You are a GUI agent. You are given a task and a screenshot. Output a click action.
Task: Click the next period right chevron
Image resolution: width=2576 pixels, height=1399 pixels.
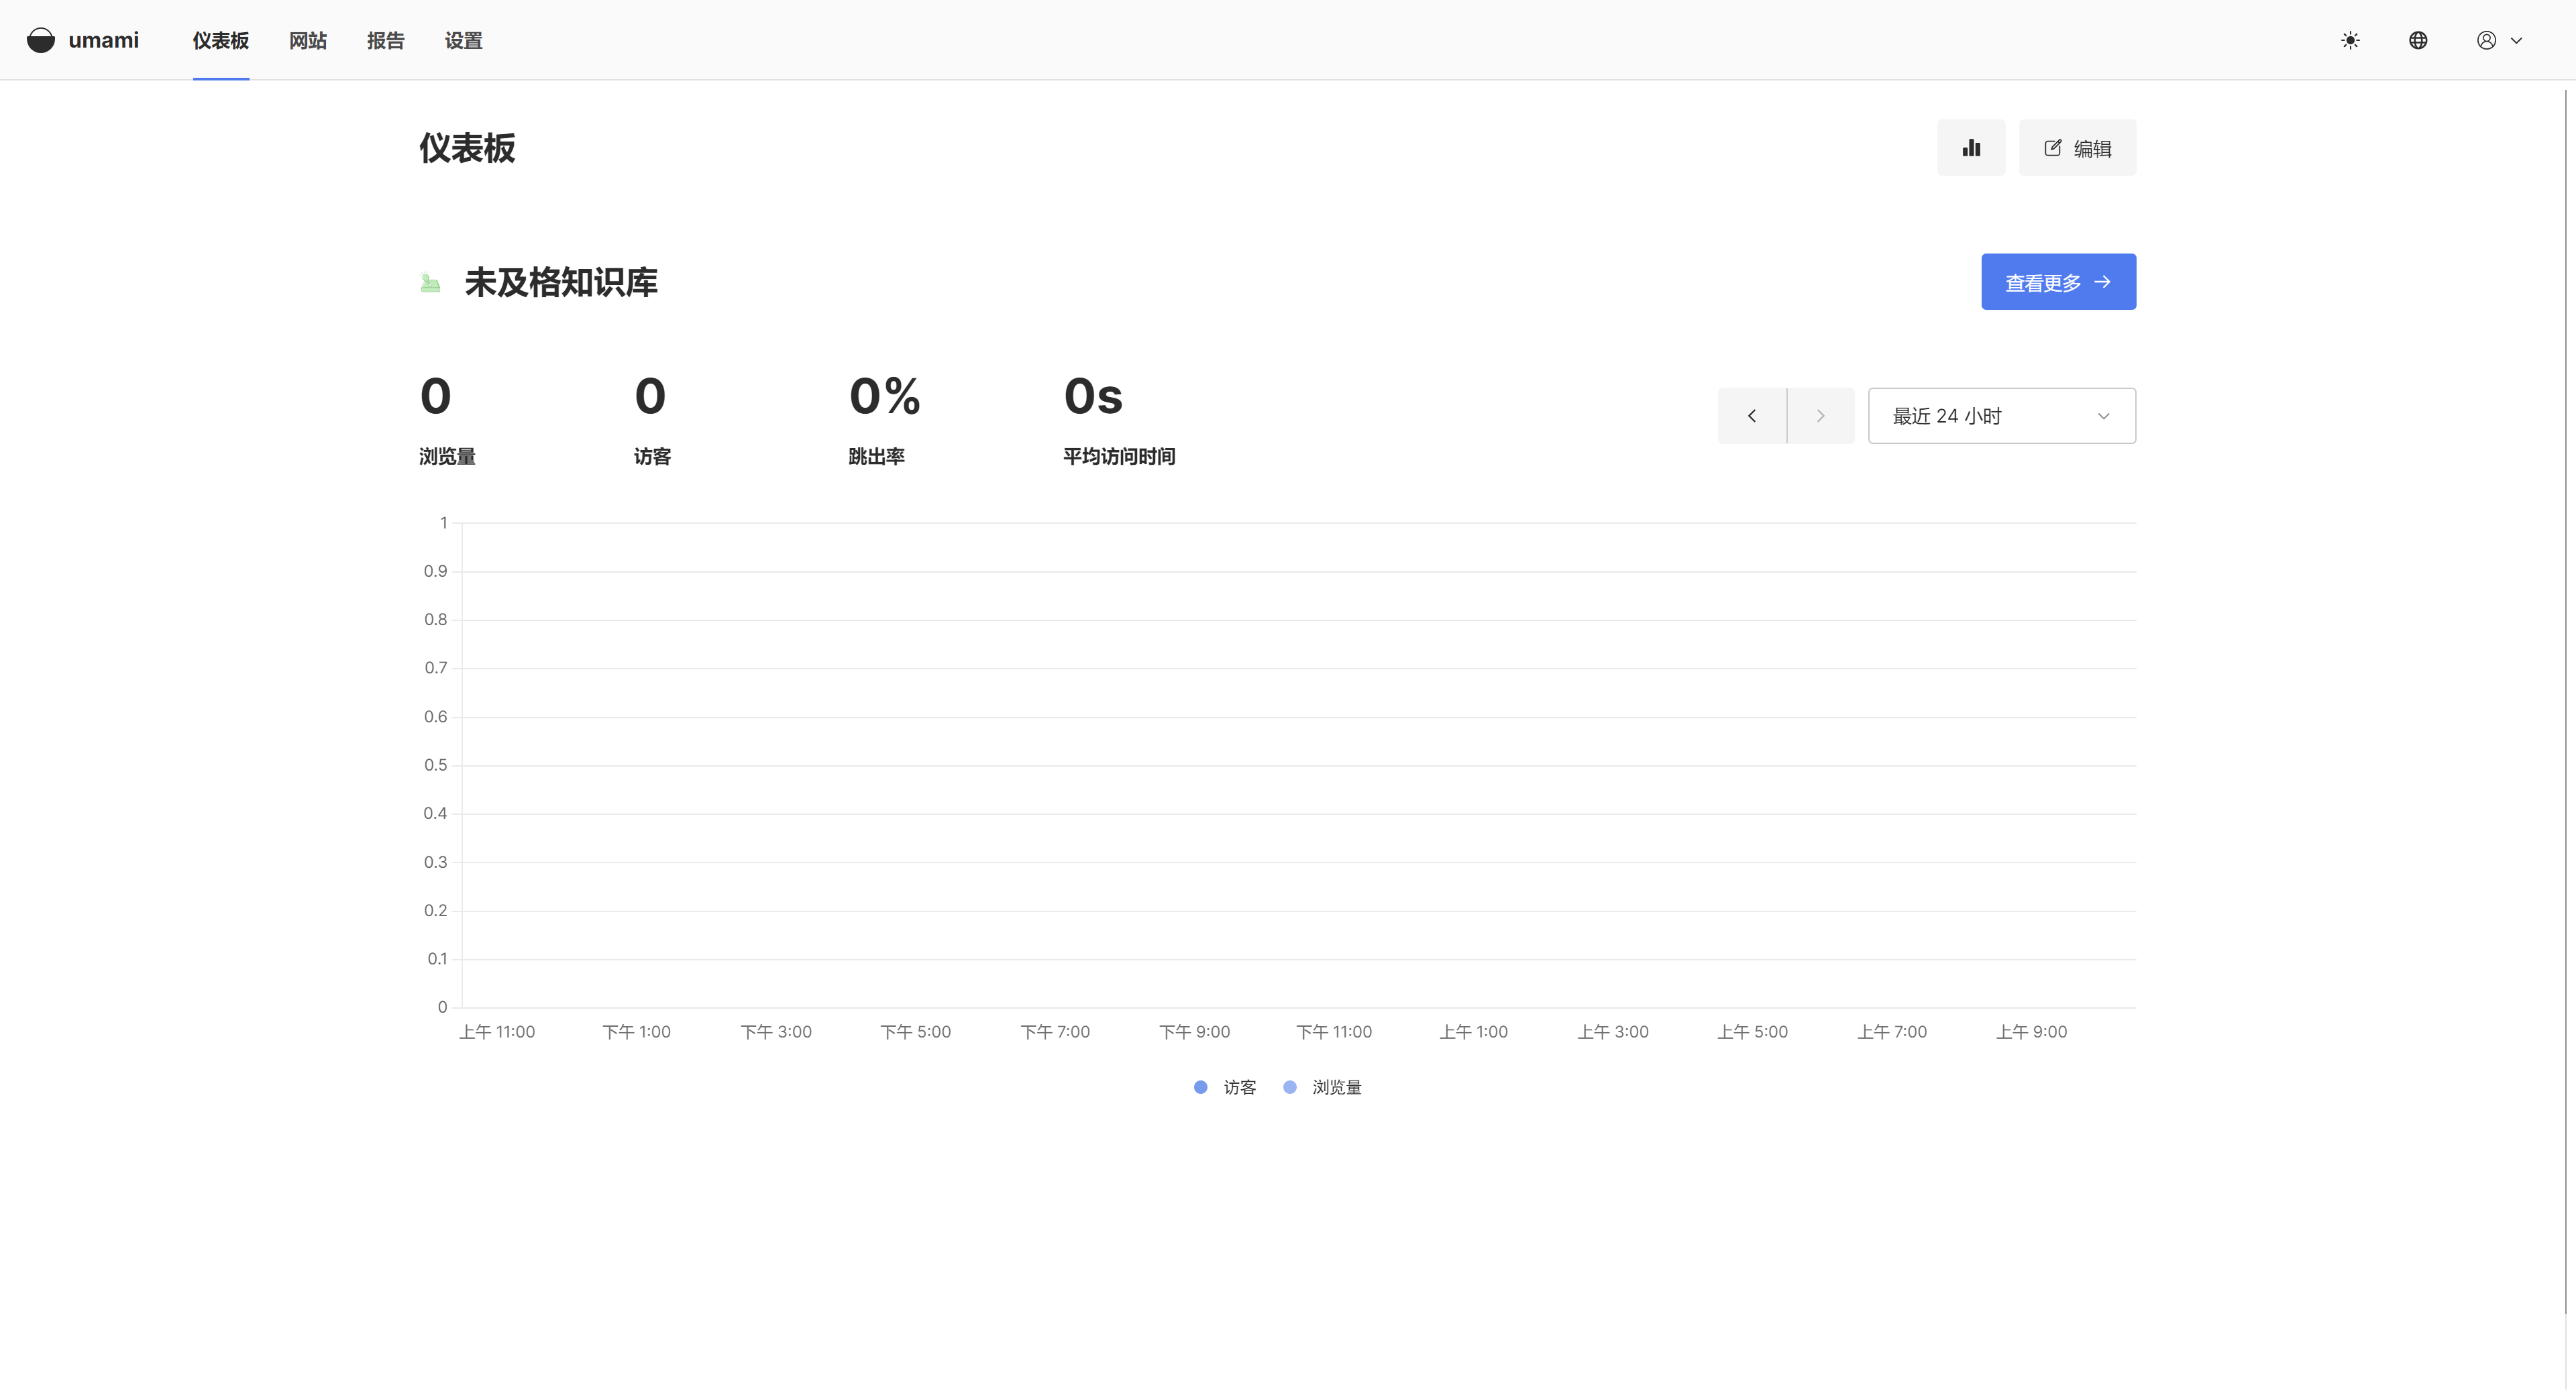tap(1820, 416)
